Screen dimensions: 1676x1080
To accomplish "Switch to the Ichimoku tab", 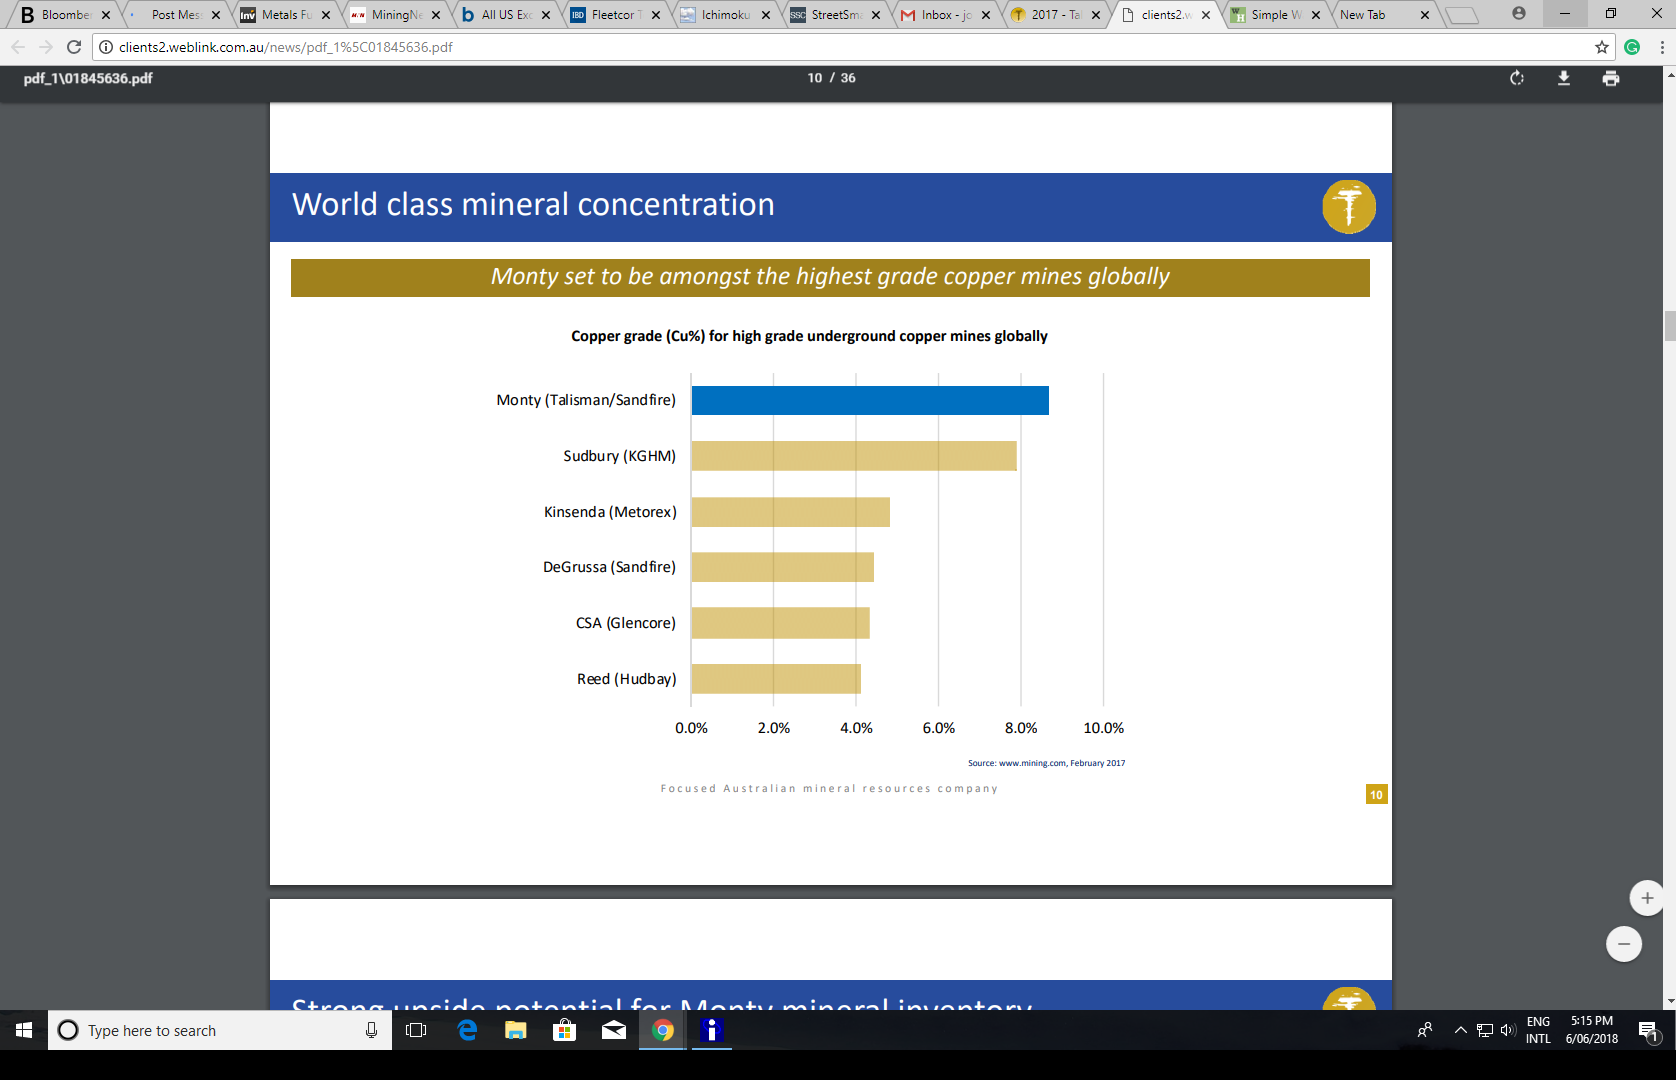I will (723, 15).
